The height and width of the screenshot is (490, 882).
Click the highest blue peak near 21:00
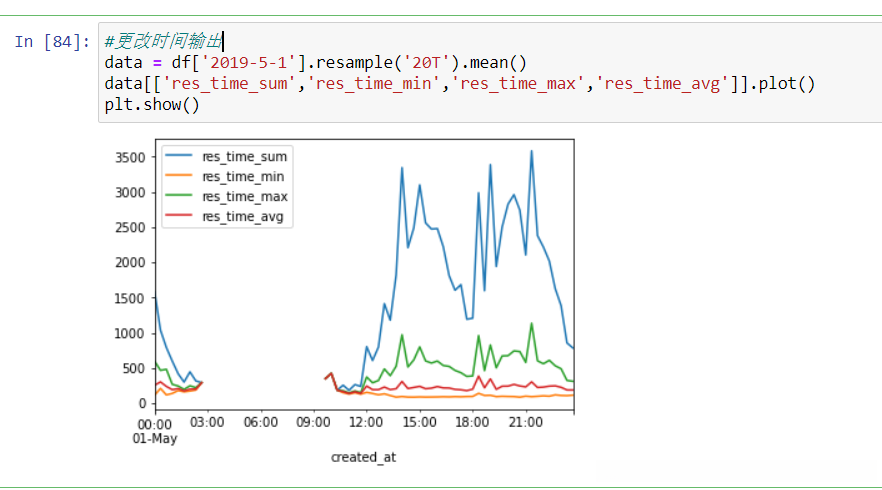pyautogui.click(x=532, y=152)
